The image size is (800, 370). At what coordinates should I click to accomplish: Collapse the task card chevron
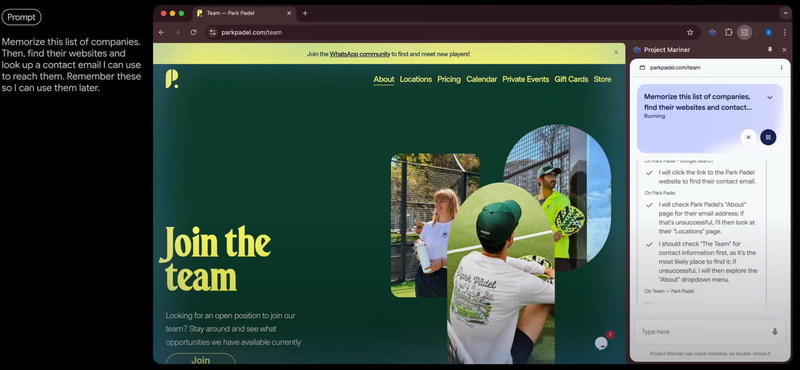point(770,97)
